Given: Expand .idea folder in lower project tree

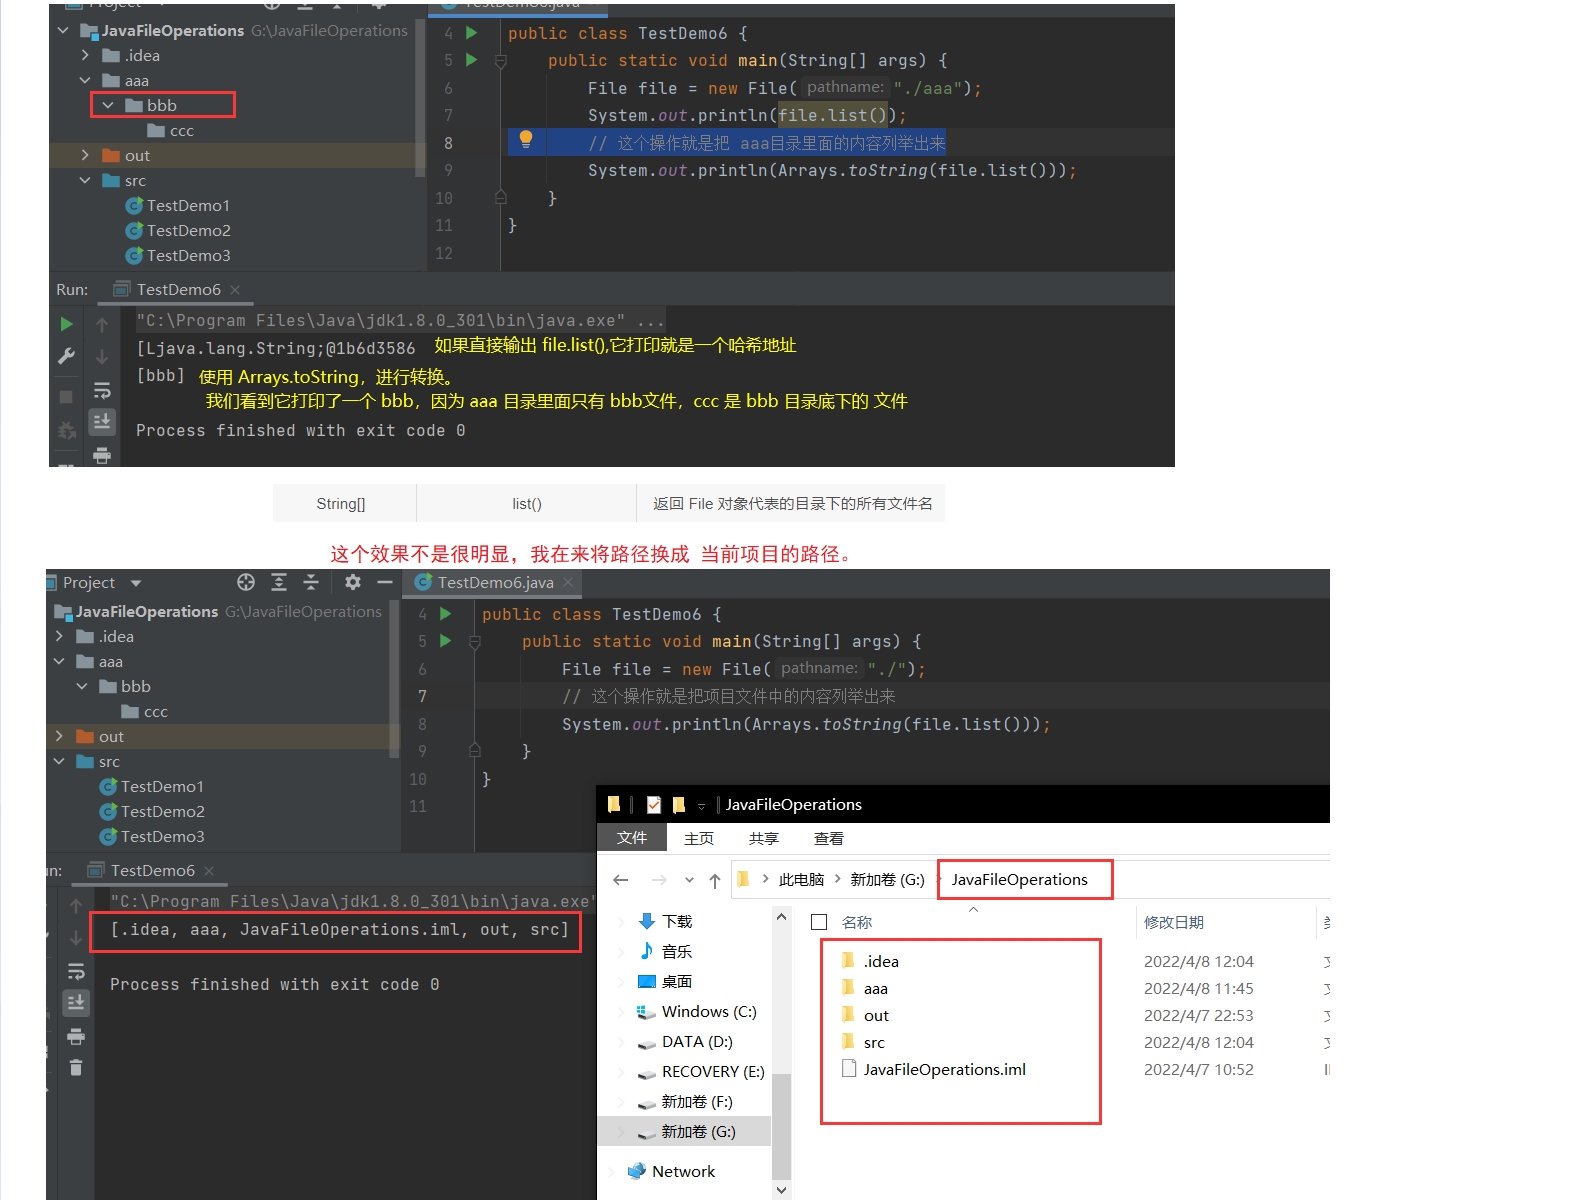Looking at the screenshot, I should click(x=59, y=636).
